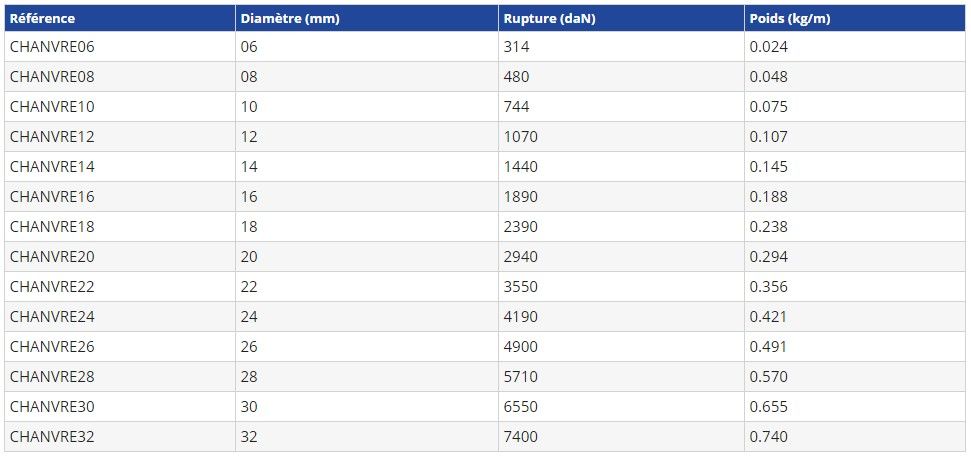Click weight value 0.491 cell

[768, 347]
